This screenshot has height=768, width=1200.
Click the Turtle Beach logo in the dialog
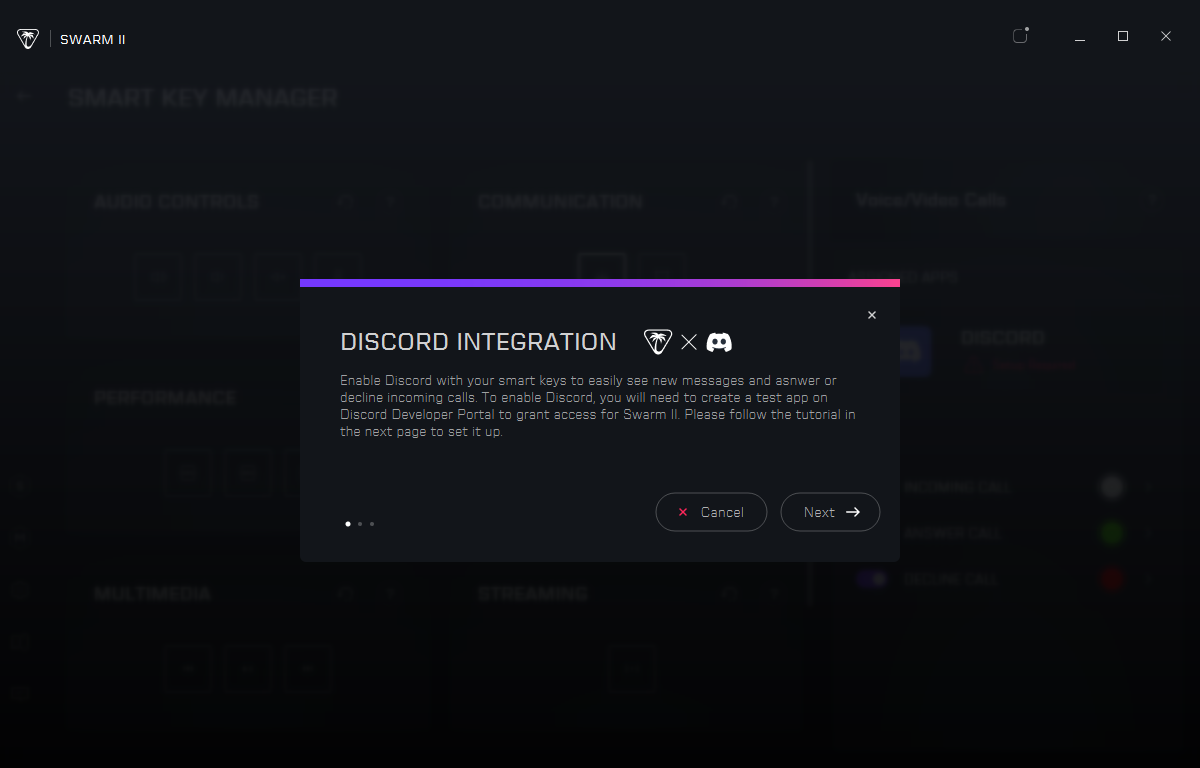tap(658, 342)
